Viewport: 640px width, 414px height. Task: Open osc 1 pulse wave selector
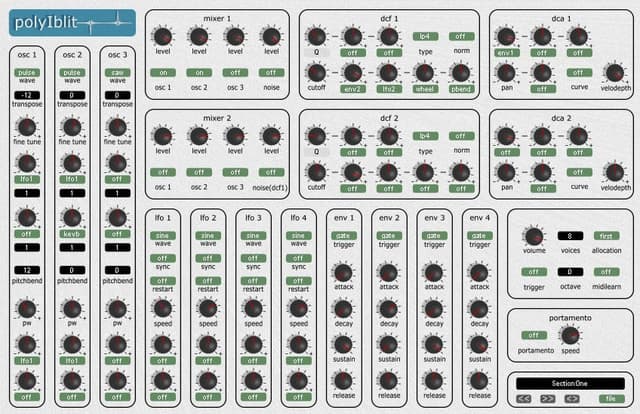click(27, 73)
